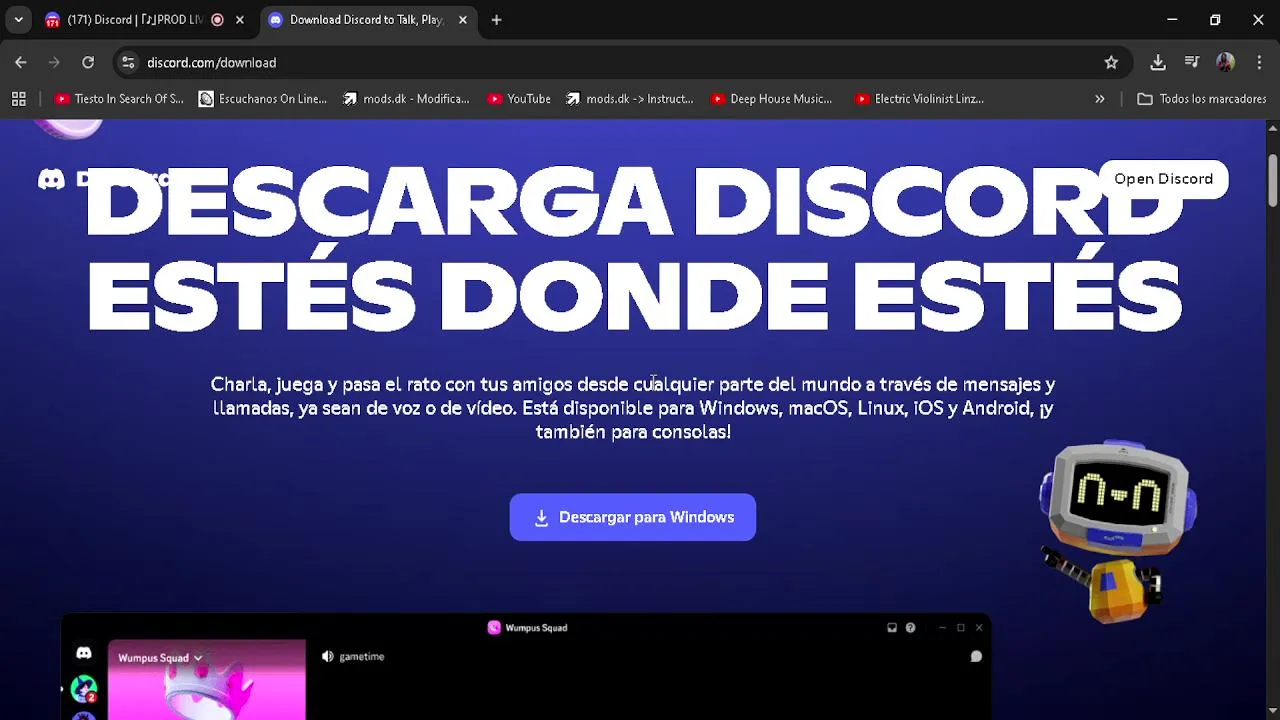Viewport: 1280px width, 720px height.
Task: Open a new tab with plus button
Action: point(496,20)
